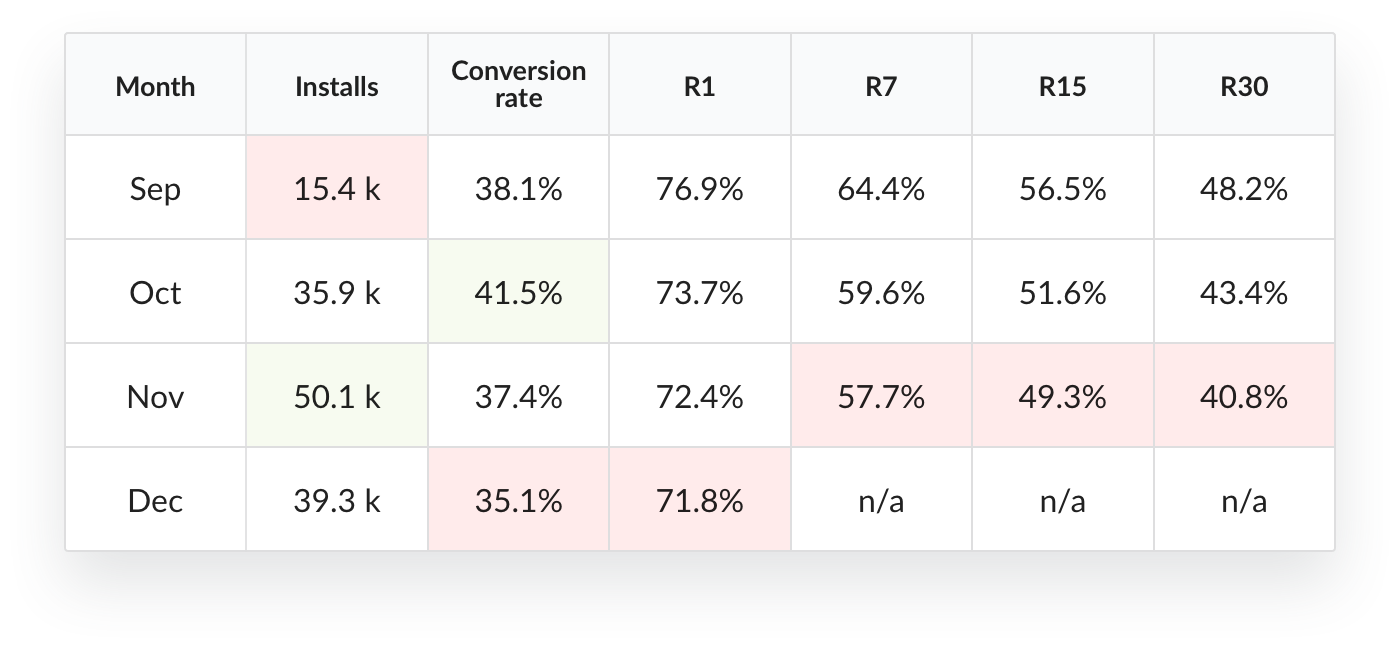Select the Conversion rate column header
Screen dimensions: 1400x652
[x=518, y=85]
